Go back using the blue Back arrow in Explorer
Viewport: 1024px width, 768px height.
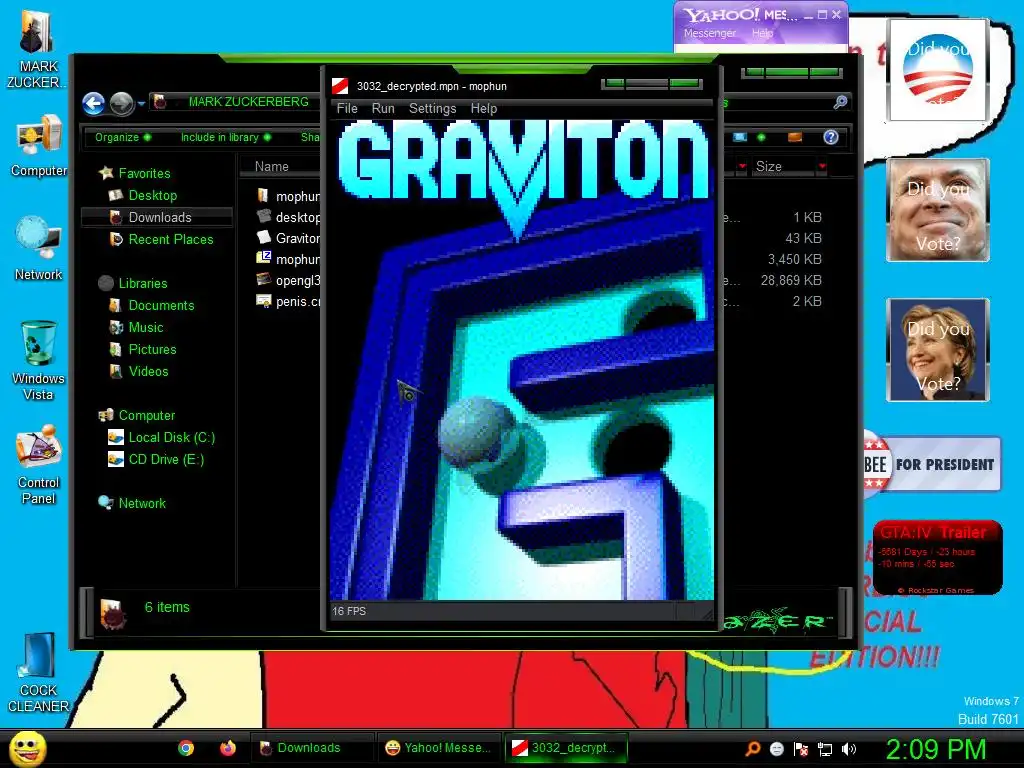93,103
